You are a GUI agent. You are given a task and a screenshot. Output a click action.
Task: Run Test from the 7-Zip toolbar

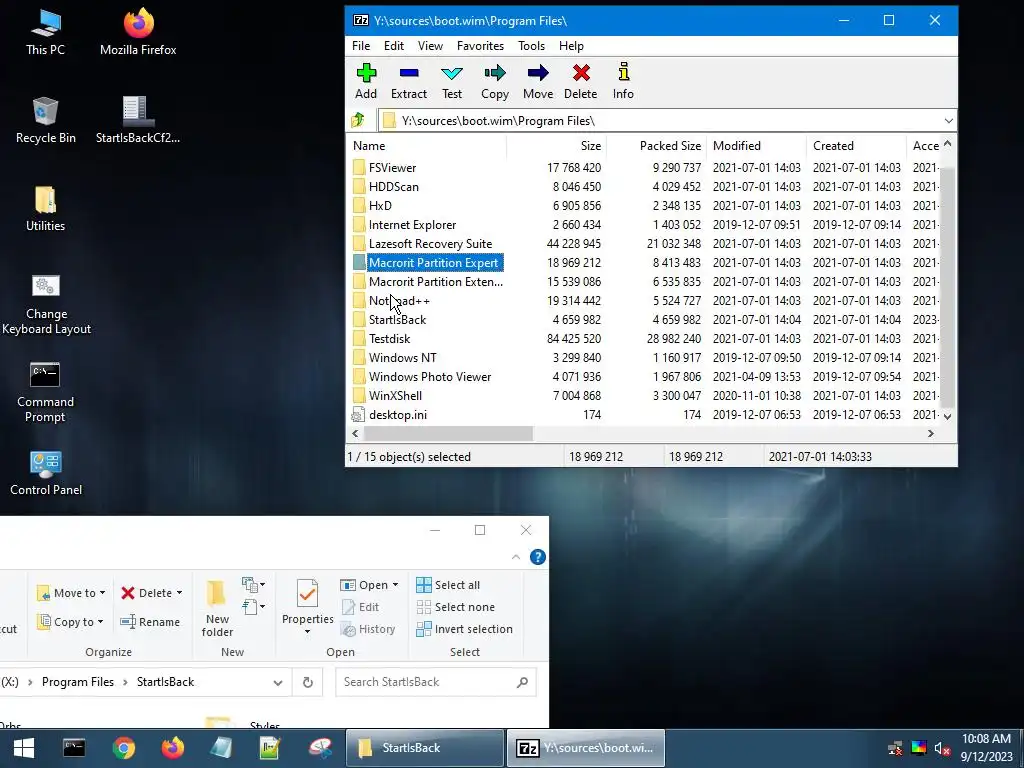[x=452, y=81]
